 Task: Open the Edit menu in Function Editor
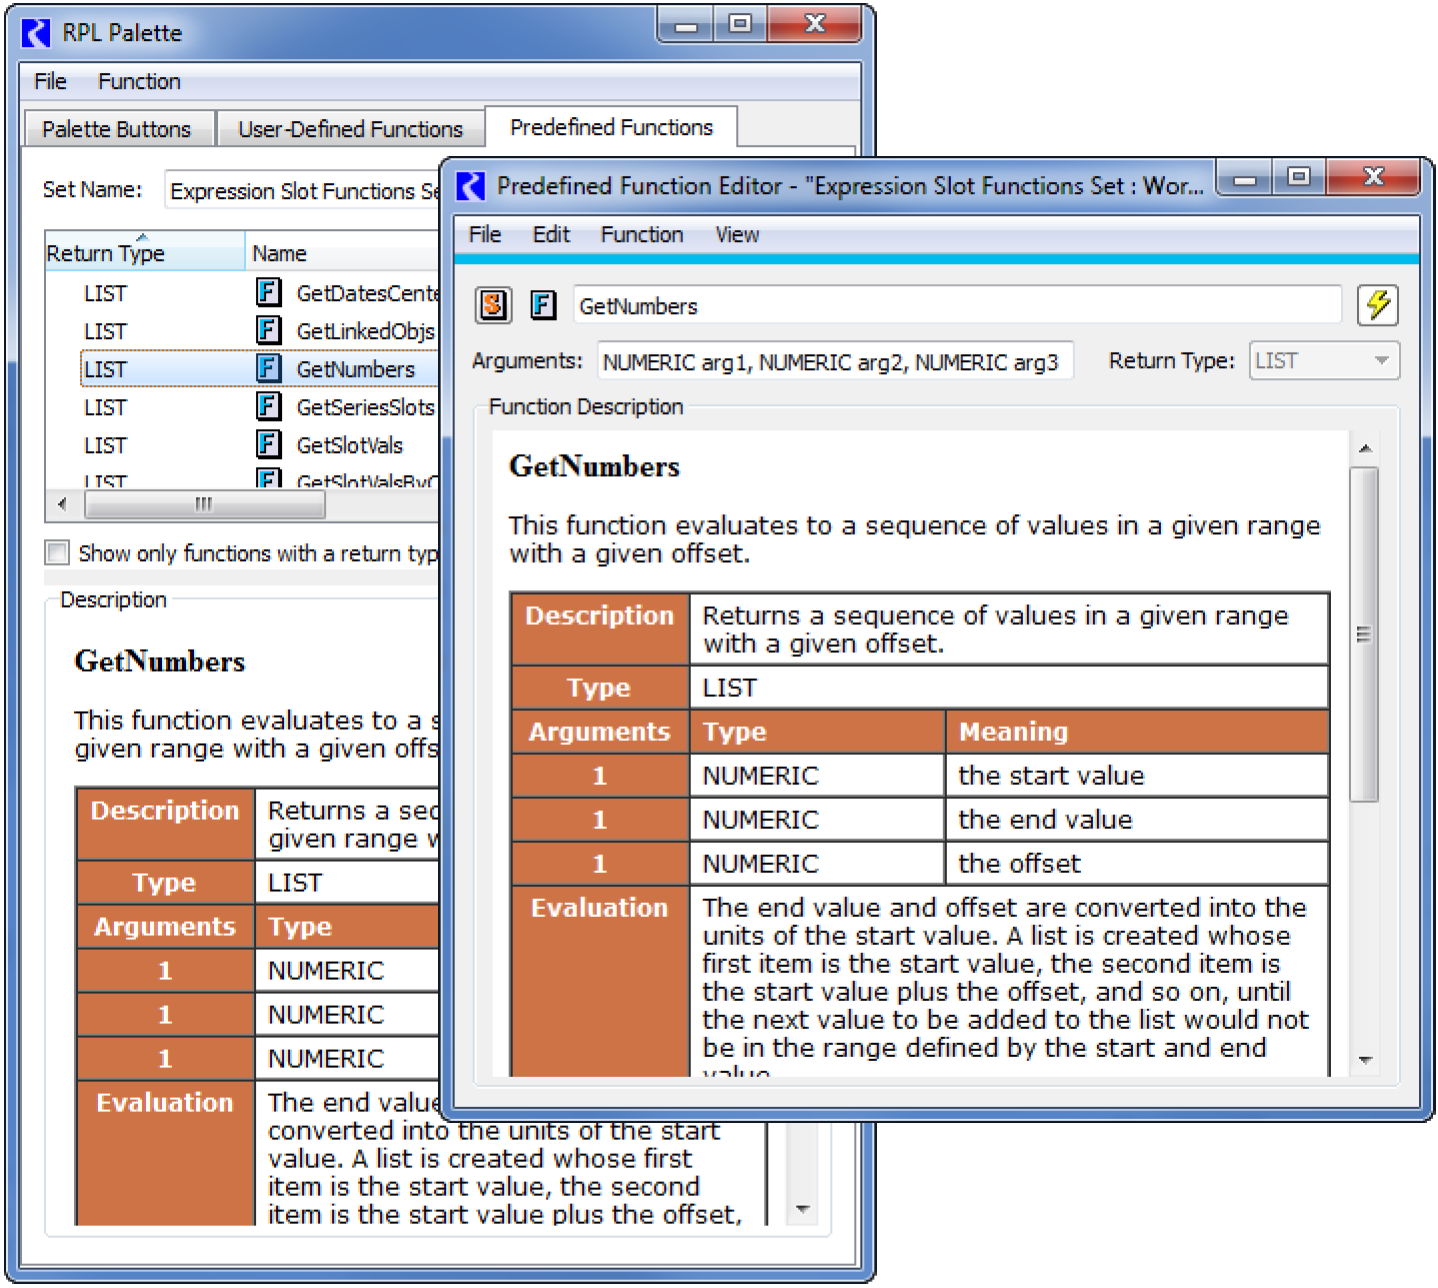point(550,235)
